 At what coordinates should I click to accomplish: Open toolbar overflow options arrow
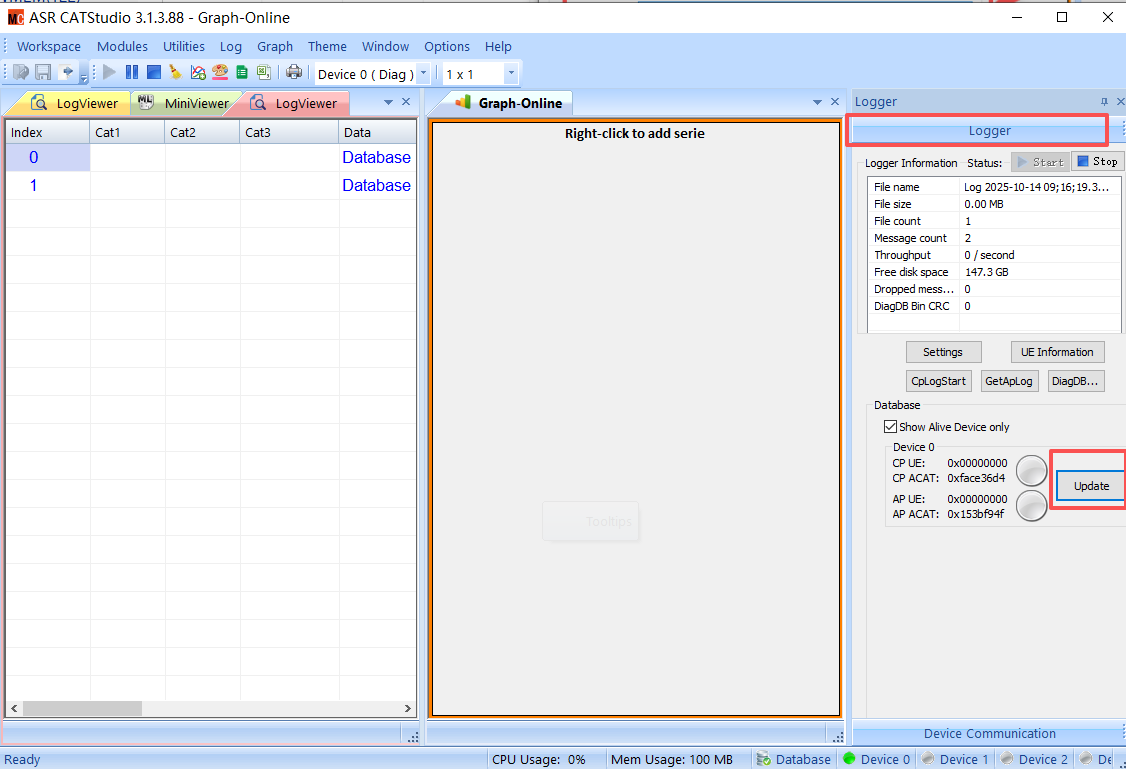click(x=84, y=78)
